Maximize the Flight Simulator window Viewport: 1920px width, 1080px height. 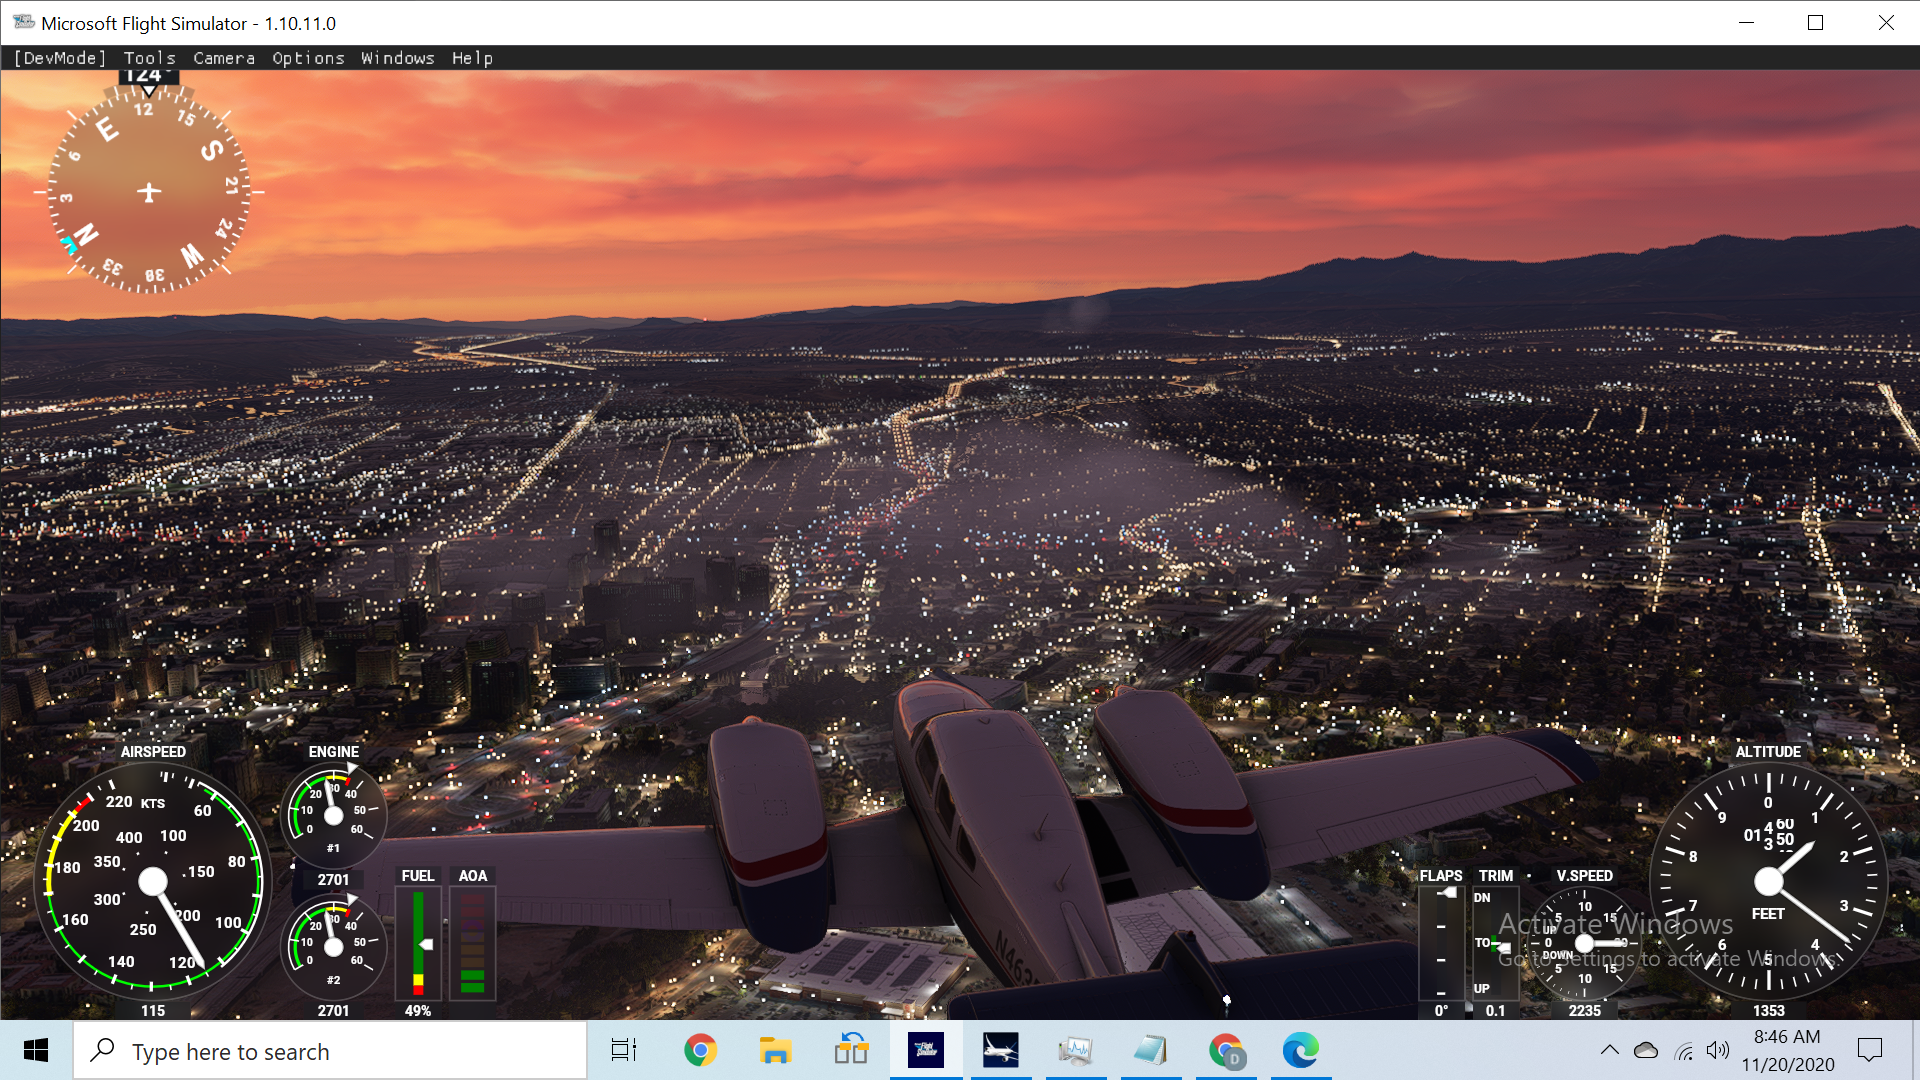click(1816, 22)
